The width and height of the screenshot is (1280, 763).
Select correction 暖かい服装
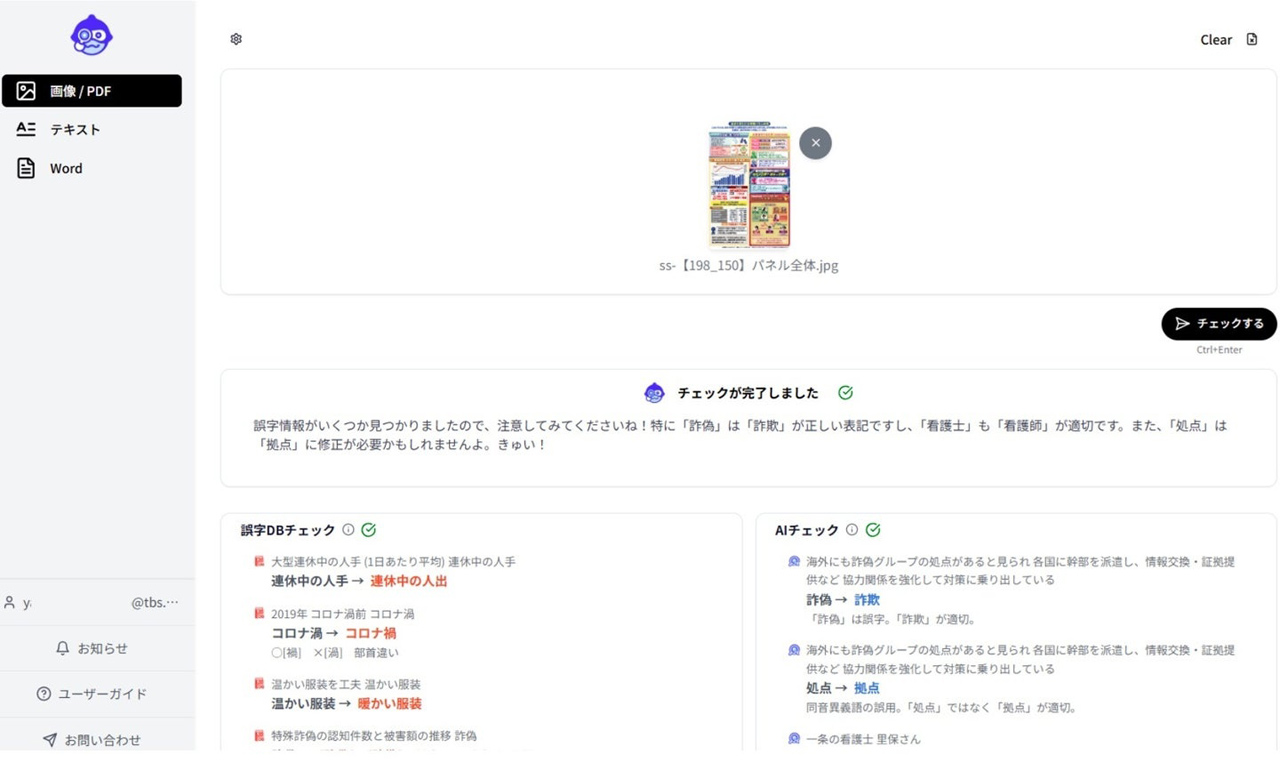(x=390, y=704)
